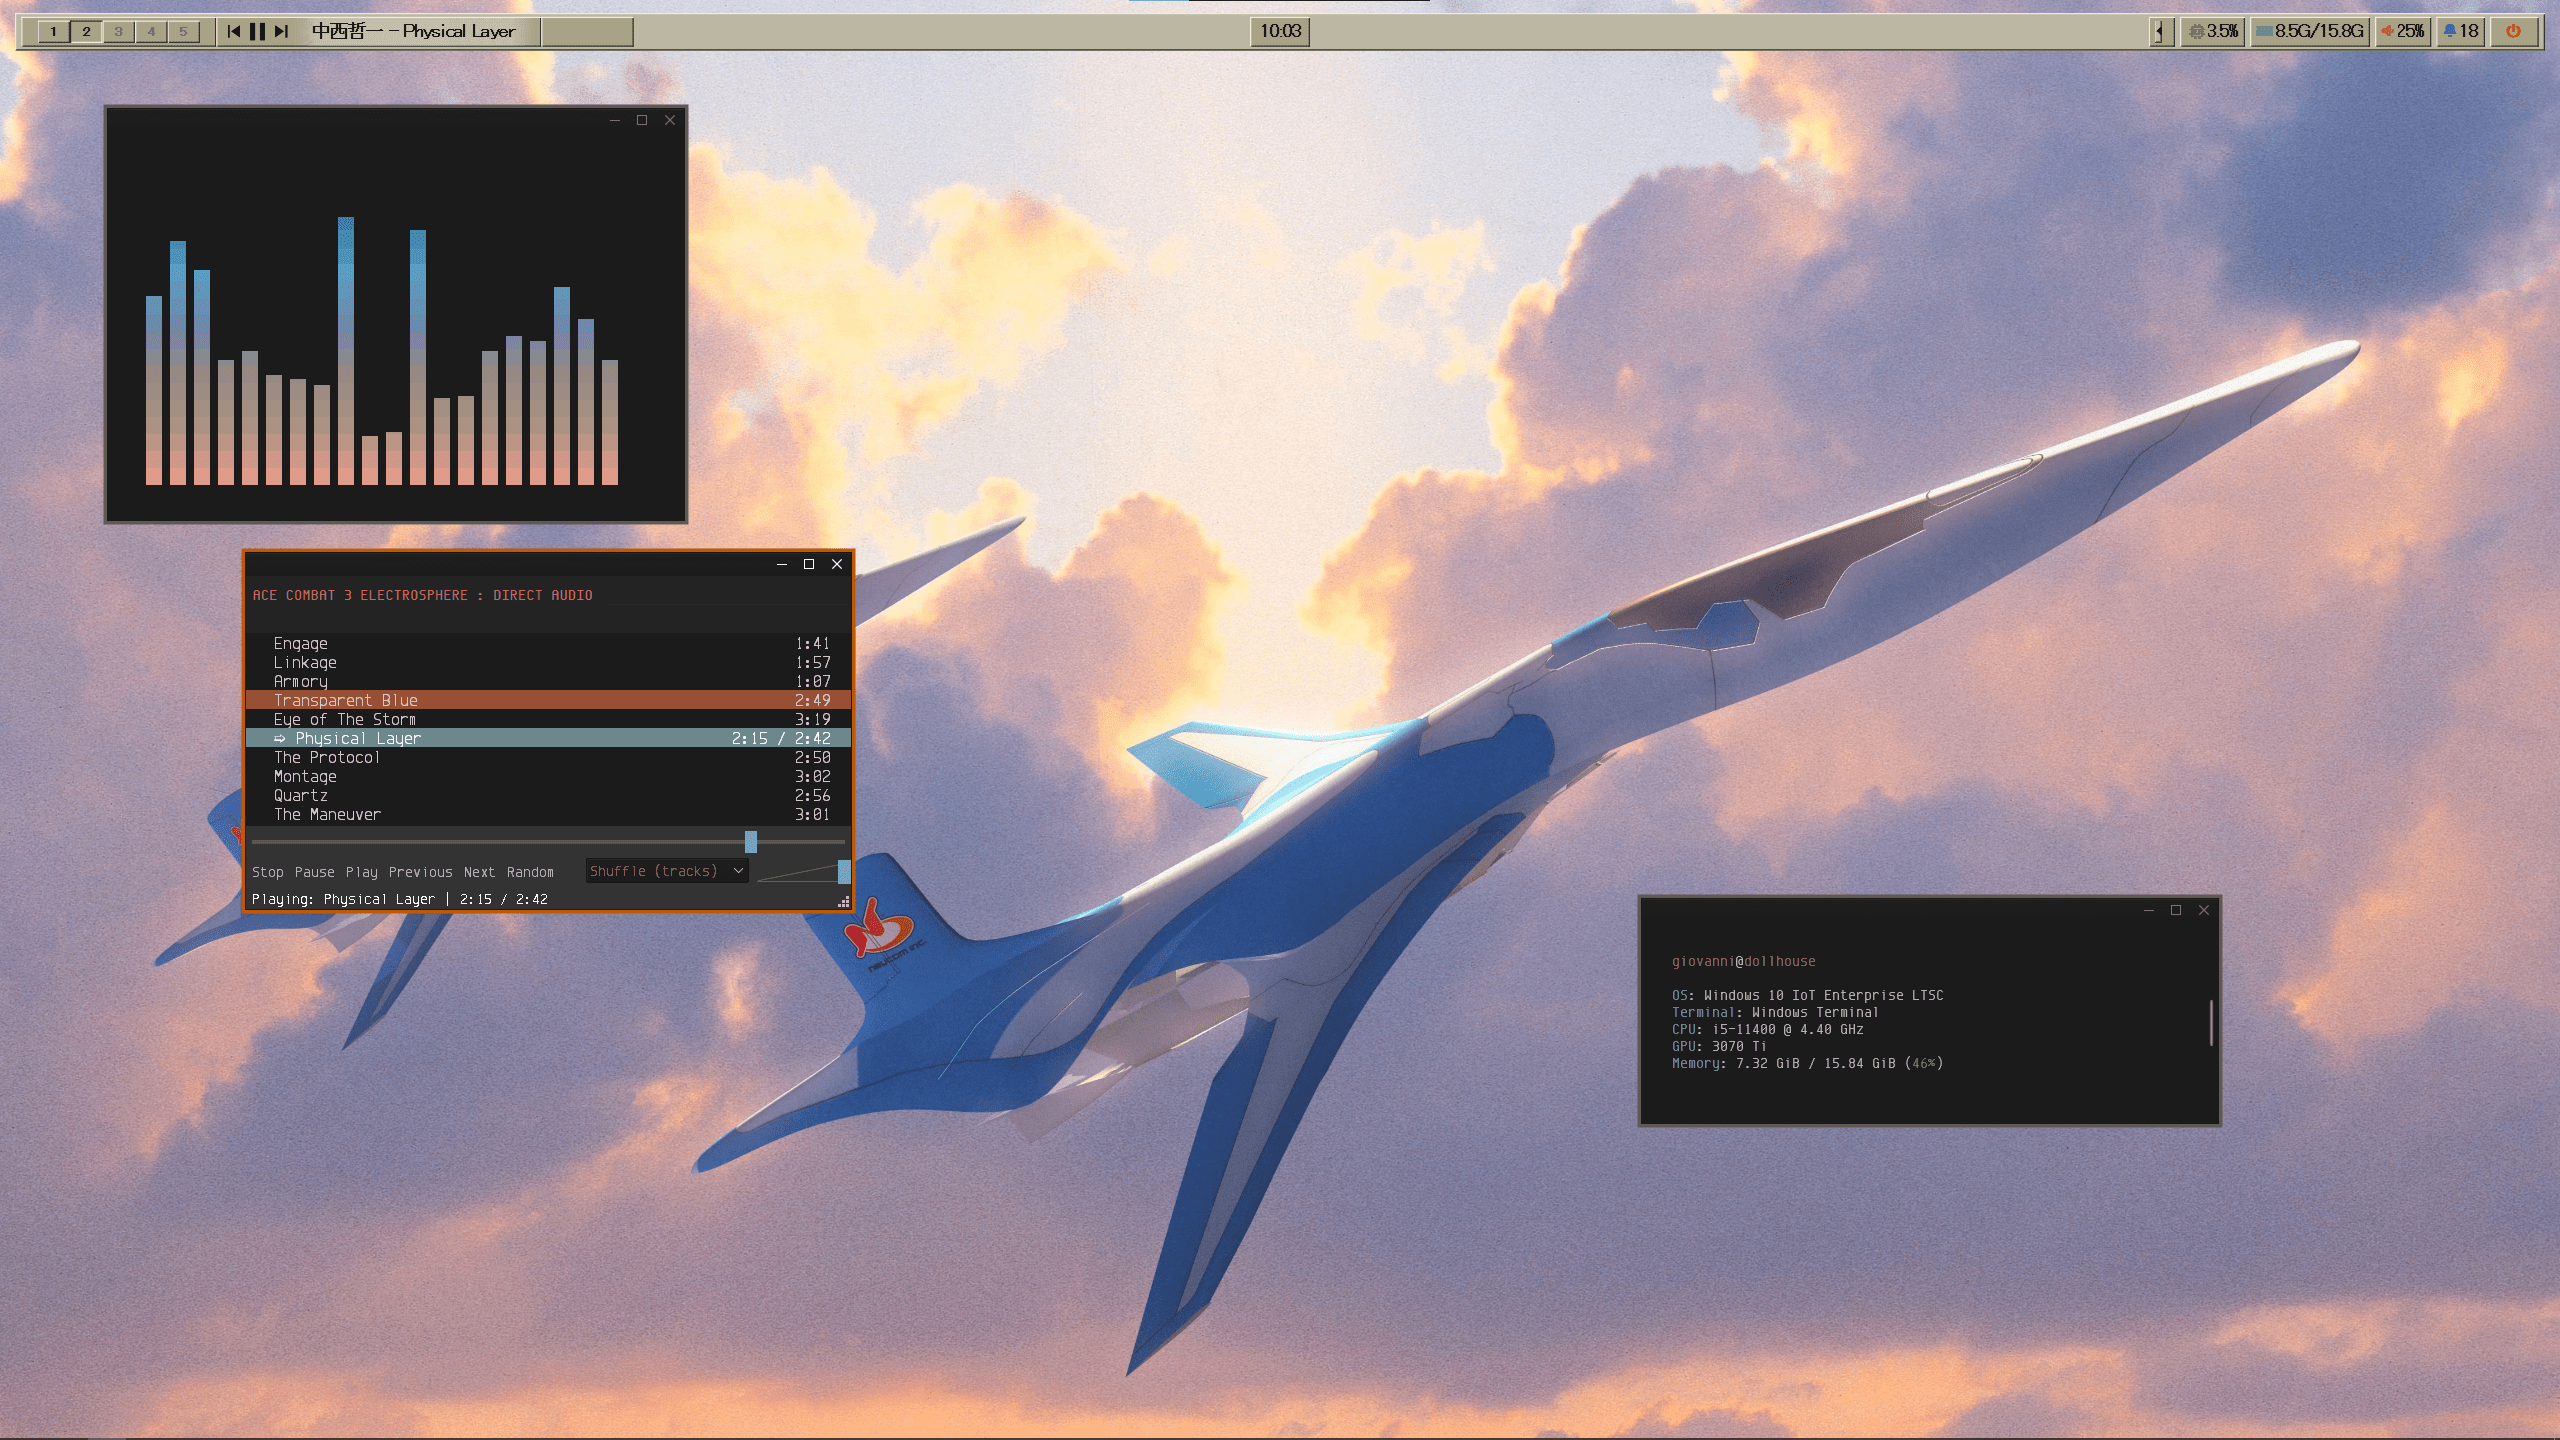Switch to workspace 4
Screen dimensions: 2560x1440
coord(151,32)
